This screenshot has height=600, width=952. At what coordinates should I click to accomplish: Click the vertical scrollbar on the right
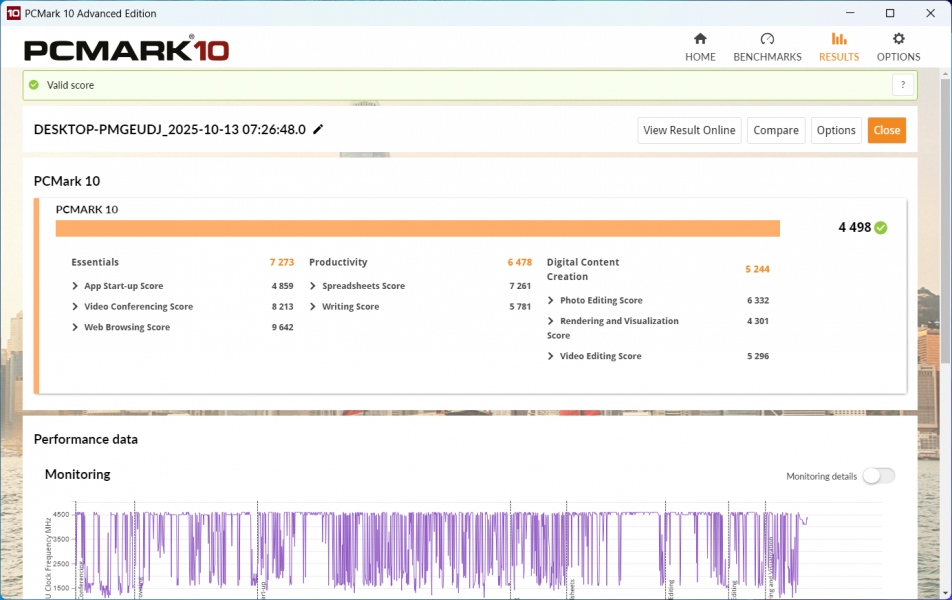945,300
